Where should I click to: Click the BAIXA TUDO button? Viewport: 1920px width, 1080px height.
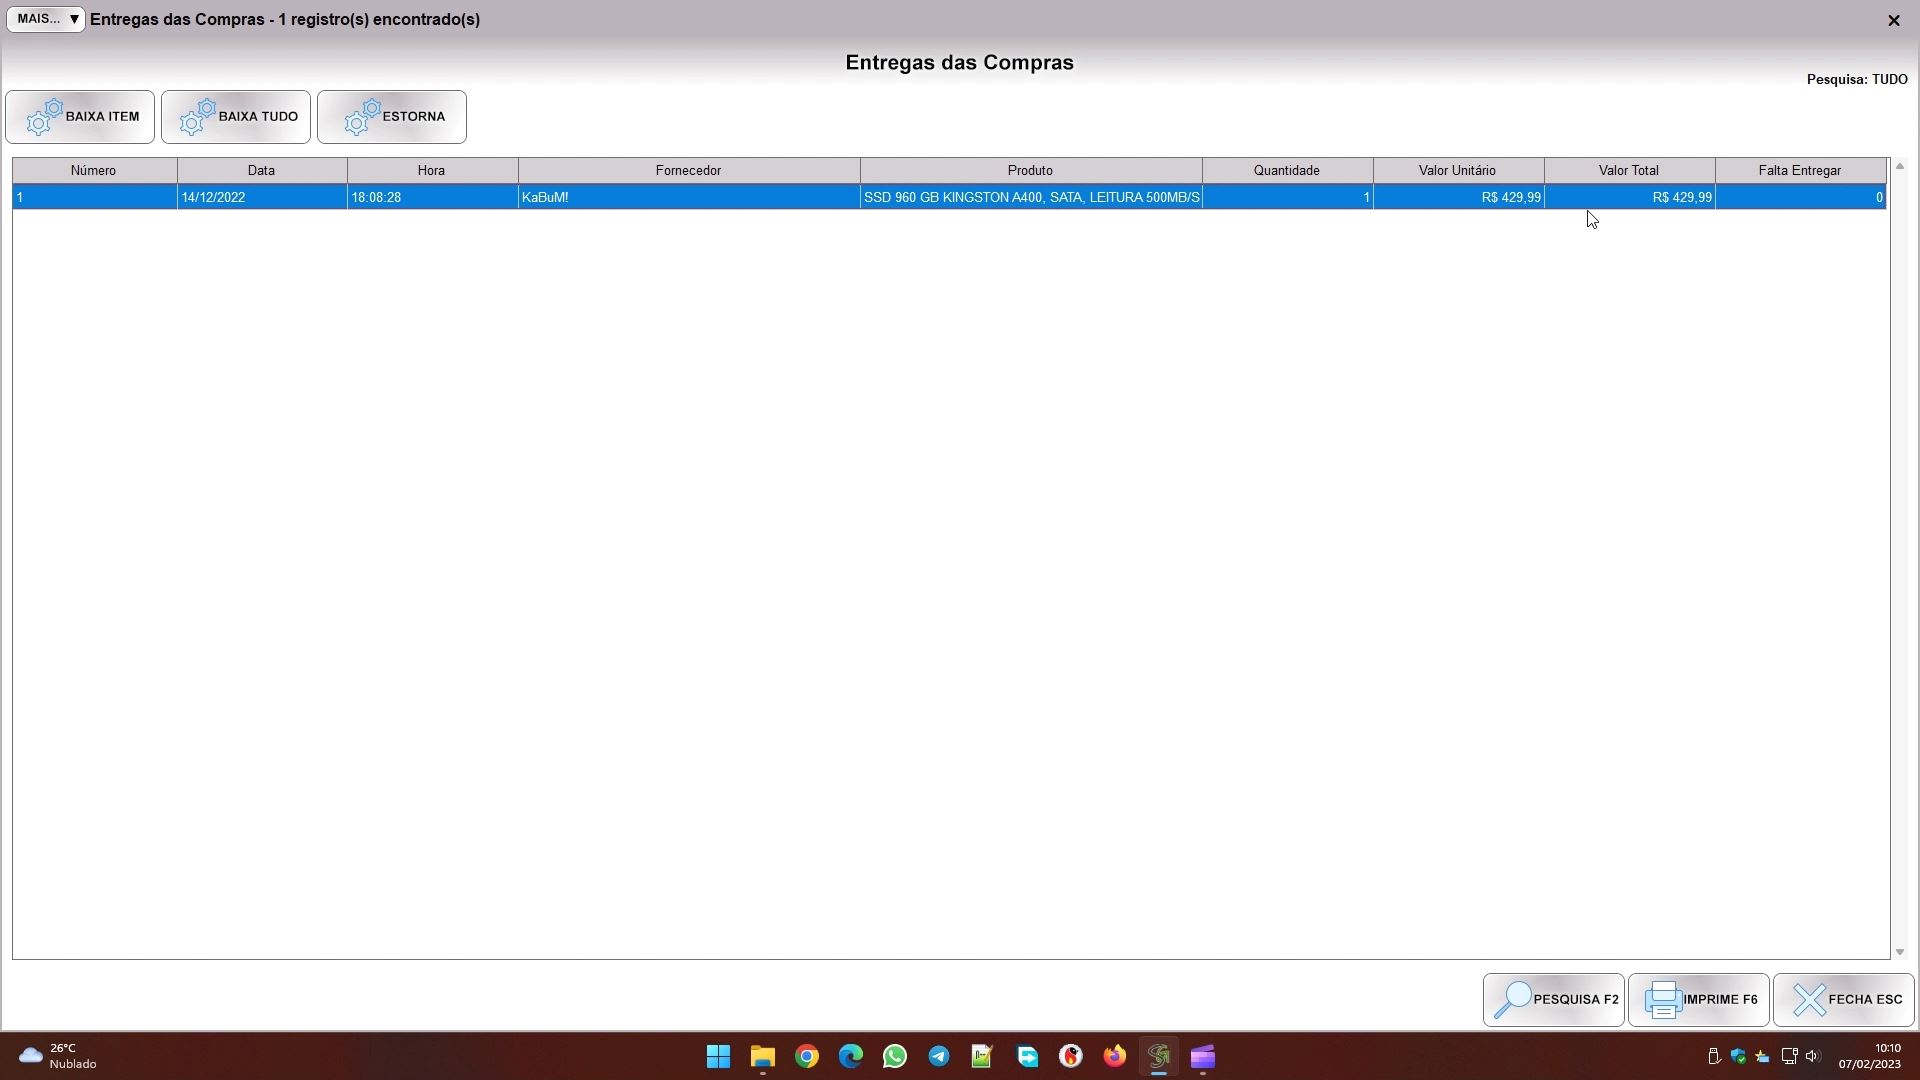point(236,117)
